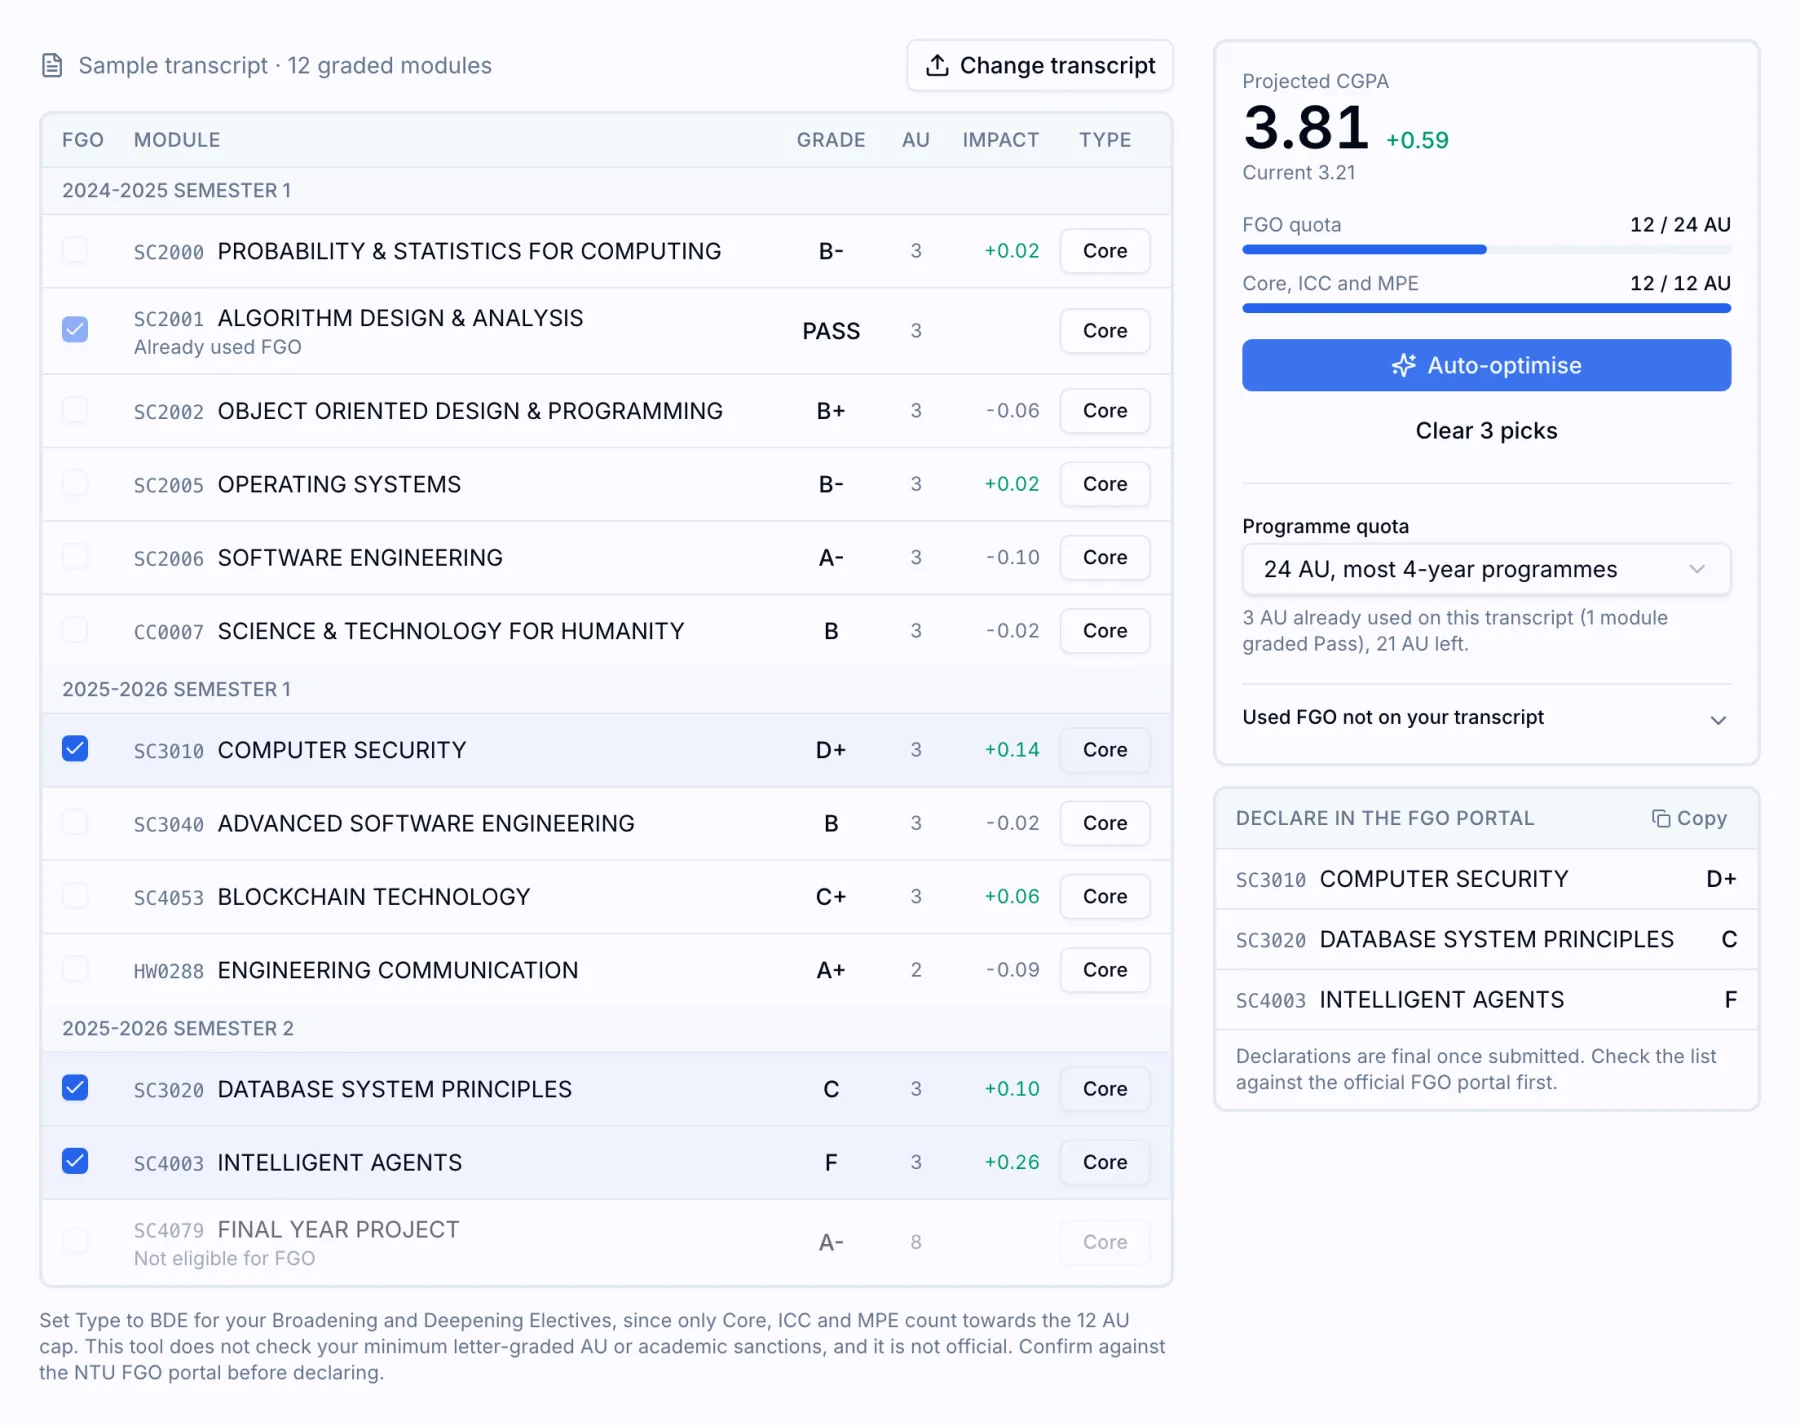Click the MODULE column header
1800x1425 pixels.
tap(177, 140)
